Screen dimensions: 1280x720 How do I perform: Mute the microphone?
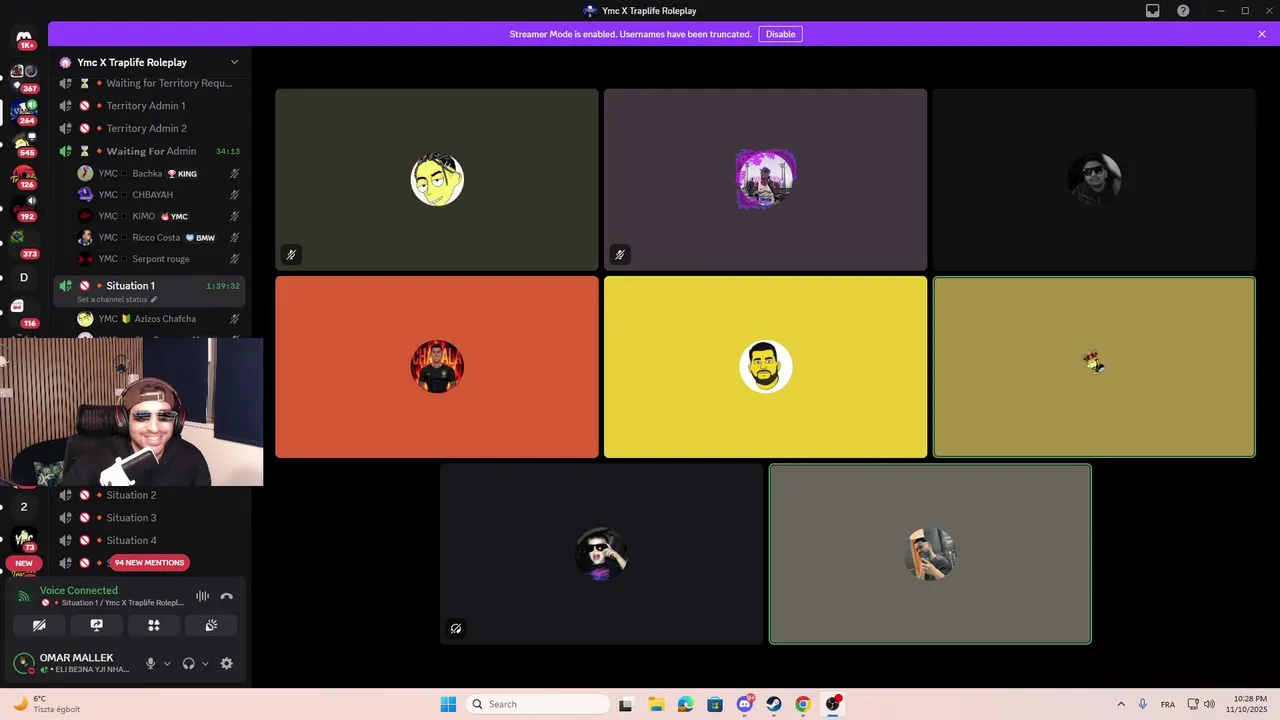point(151,663)
